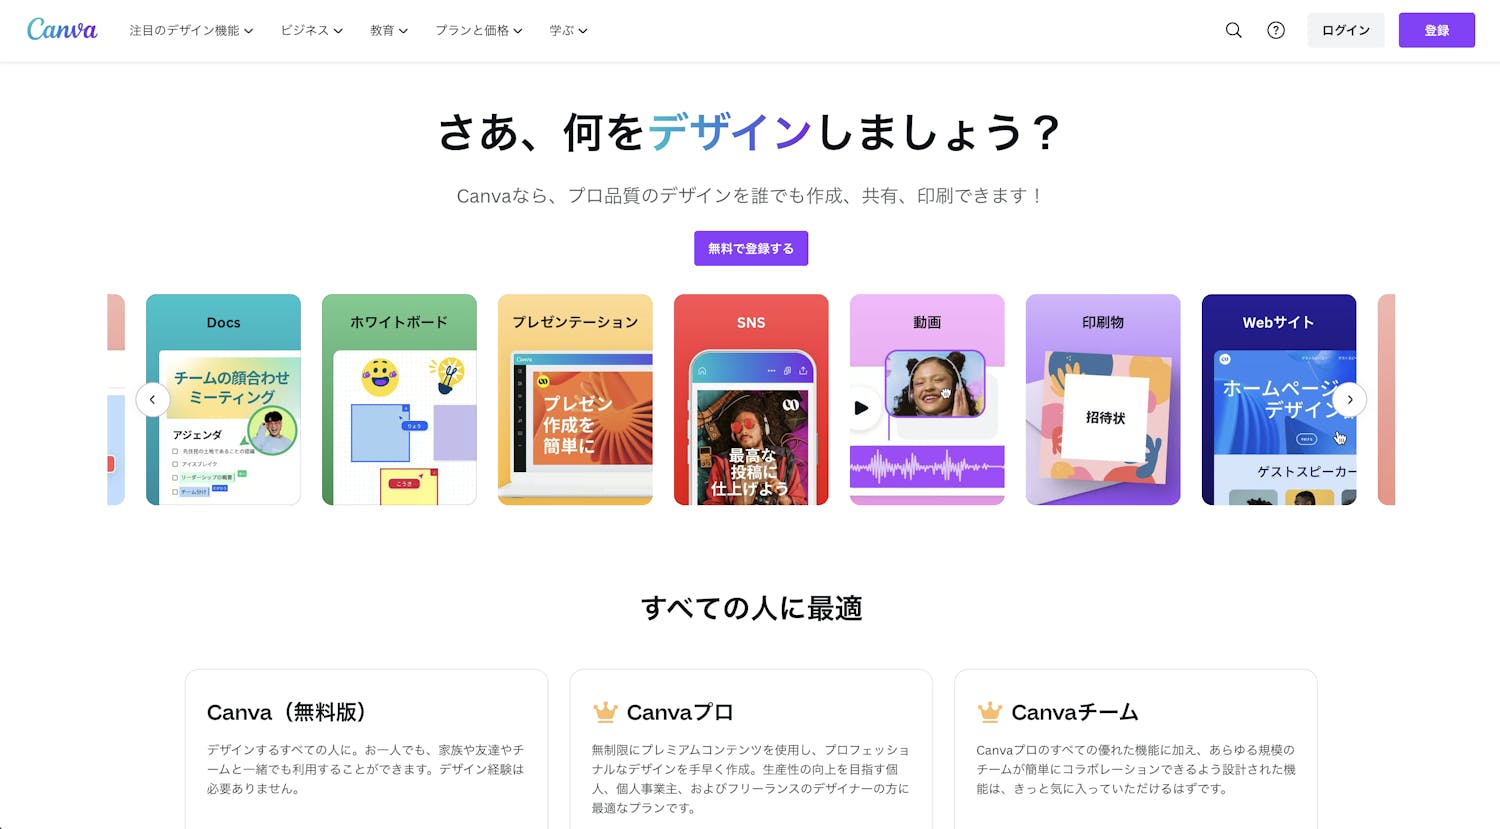1500x829 pixels.
Task: Open the search magnifier icon
Action: (x=1234, y=30)
